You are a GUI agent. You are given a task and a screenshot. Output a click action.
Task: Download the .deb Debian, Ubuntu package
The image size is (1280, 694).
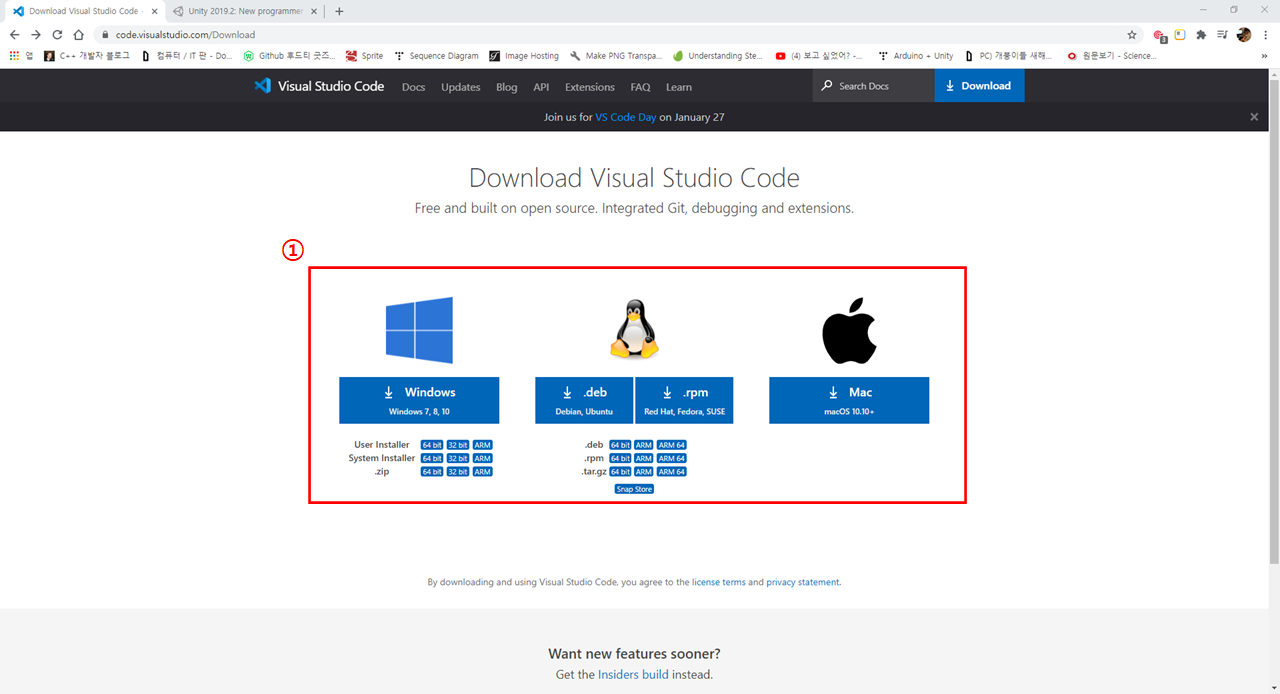[584, 400]
